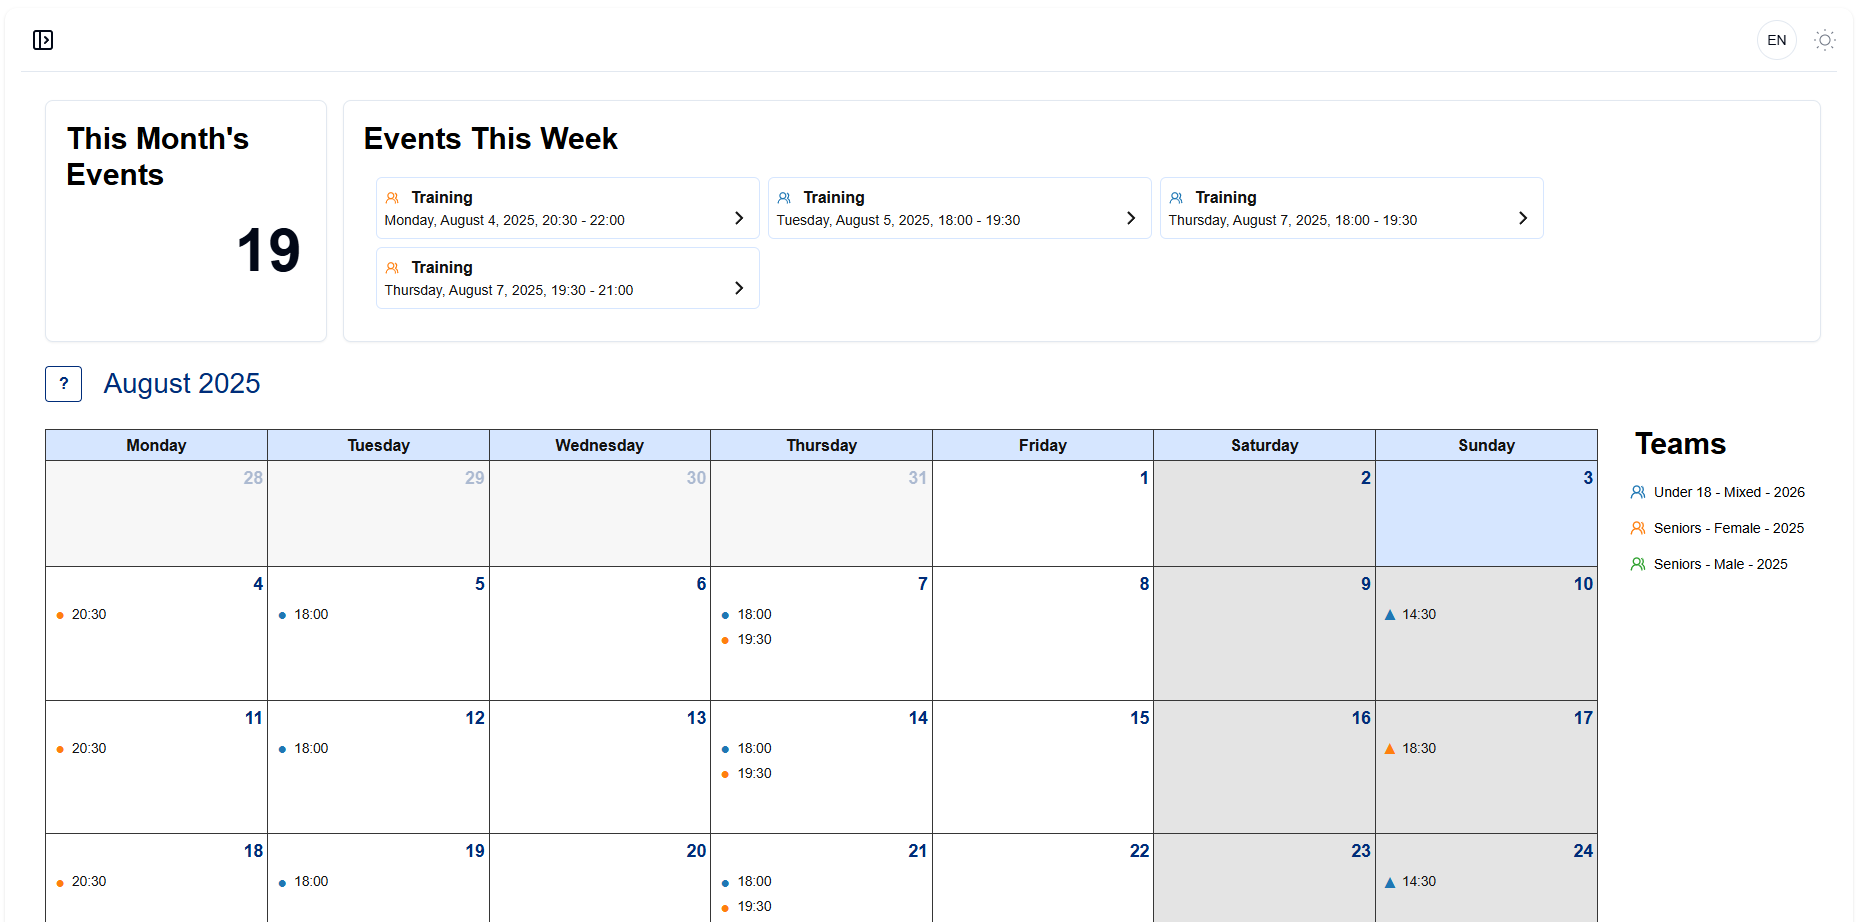Open Thursday 19:30 - 21:00 Training card
This screenshot has width=1856, height=922.
(567, 278)
